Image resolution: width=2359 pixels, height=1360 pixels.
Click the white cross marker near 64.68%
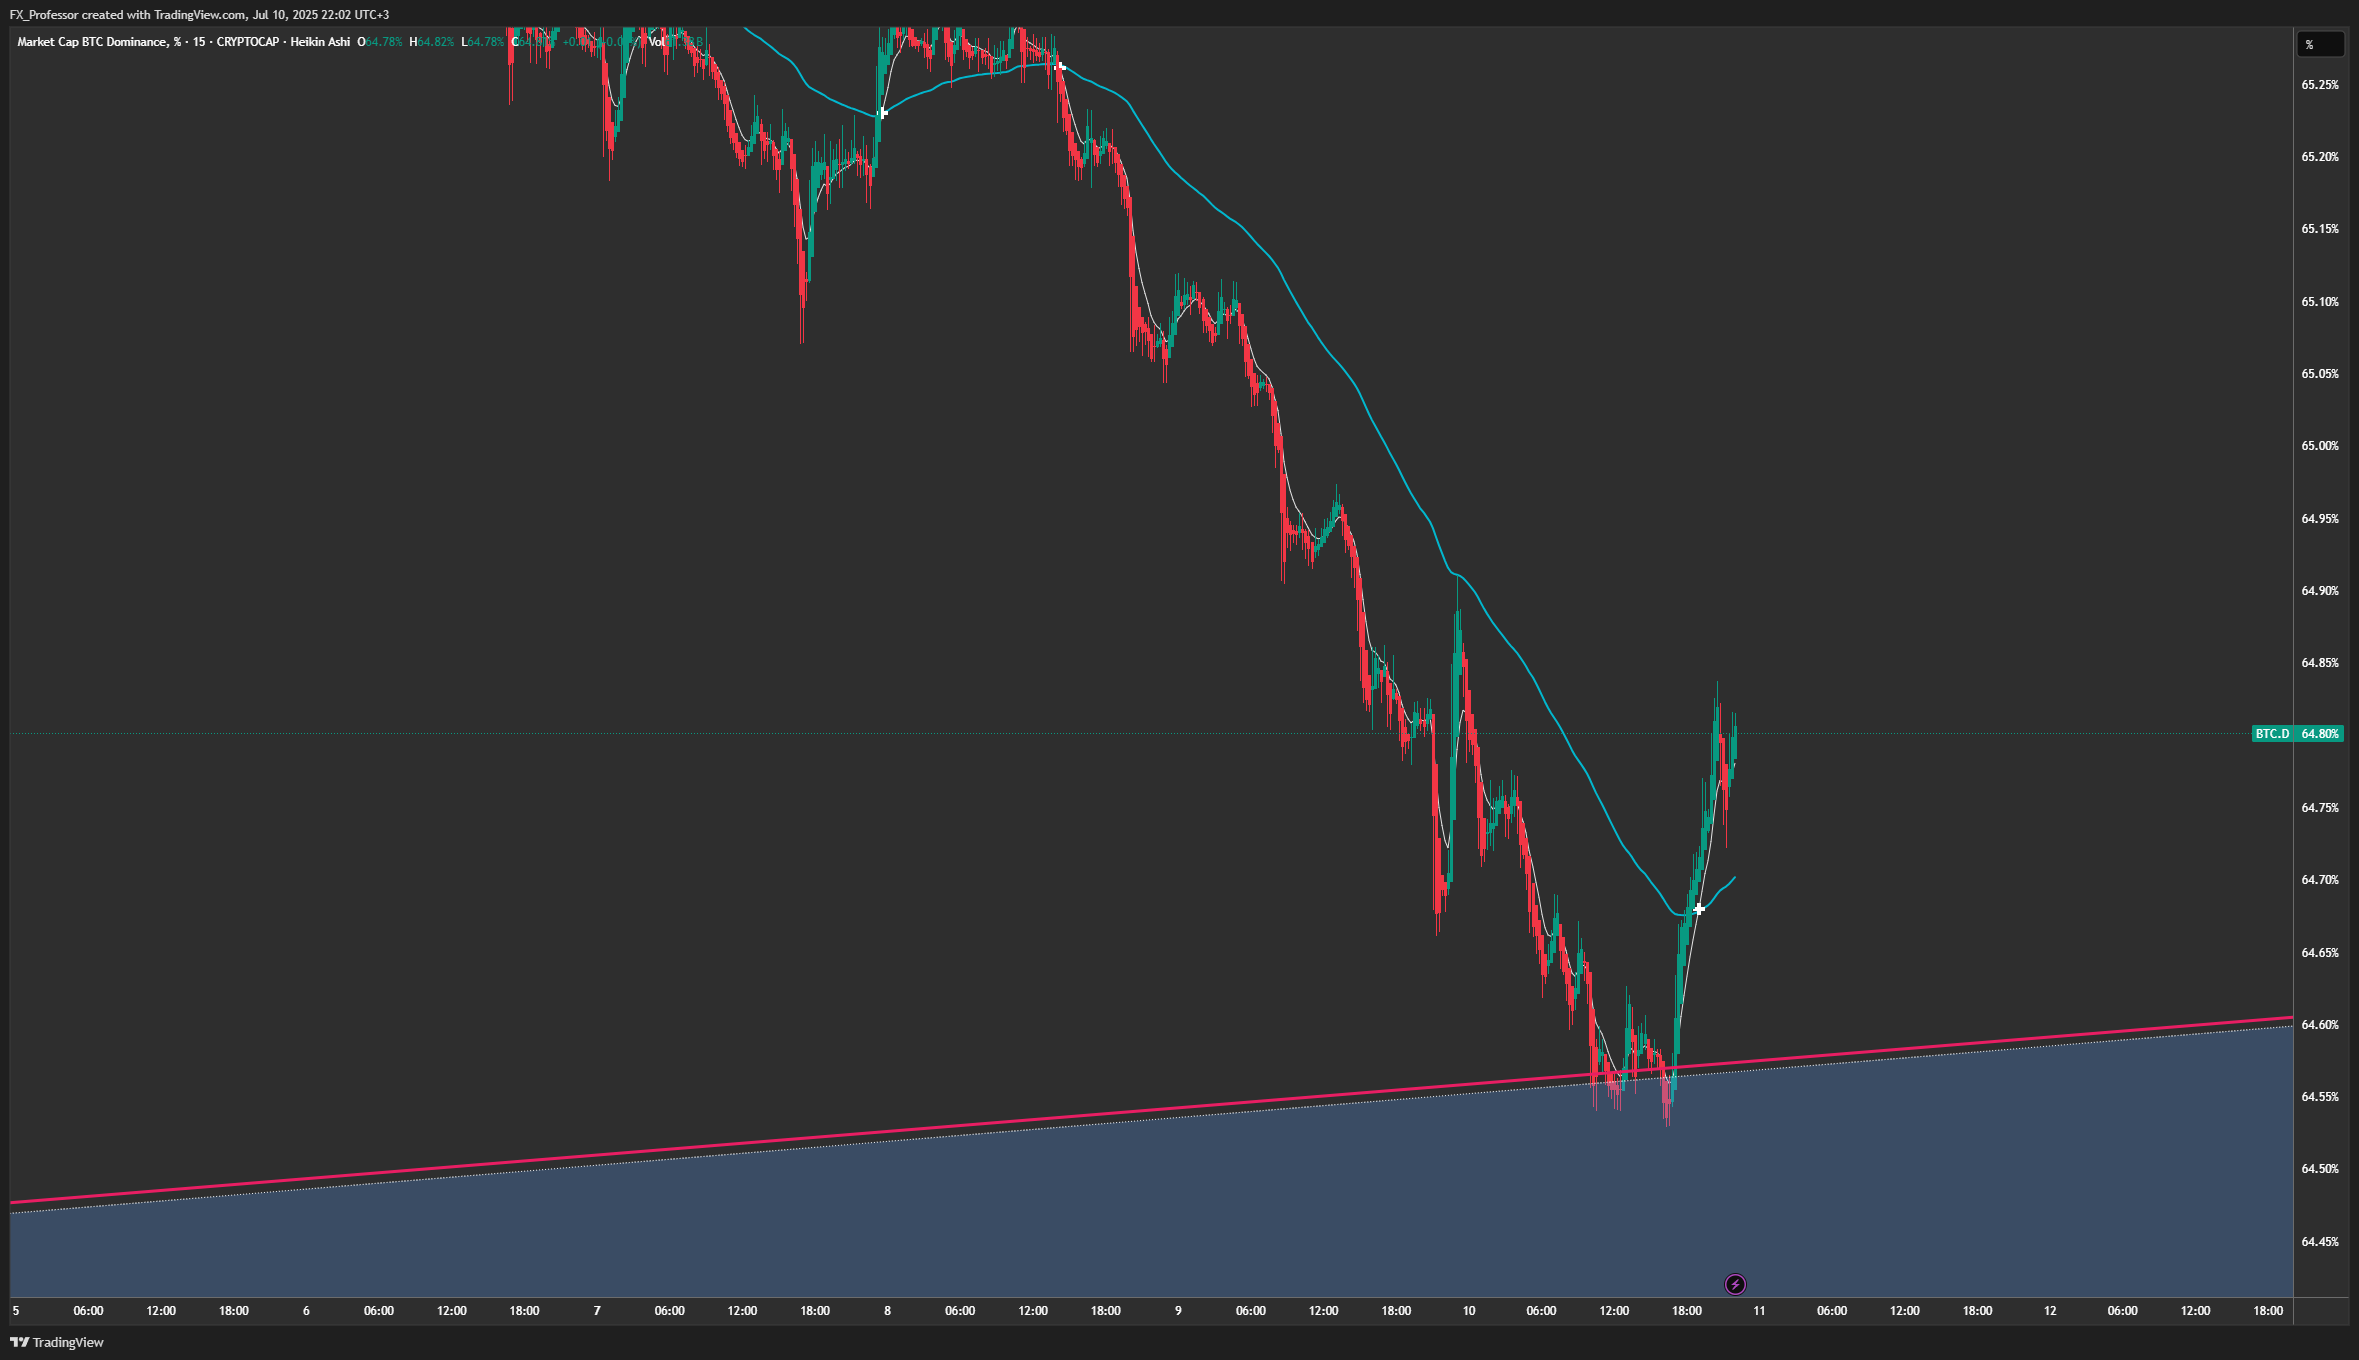pyautogui.click(x=1699, y=909)
